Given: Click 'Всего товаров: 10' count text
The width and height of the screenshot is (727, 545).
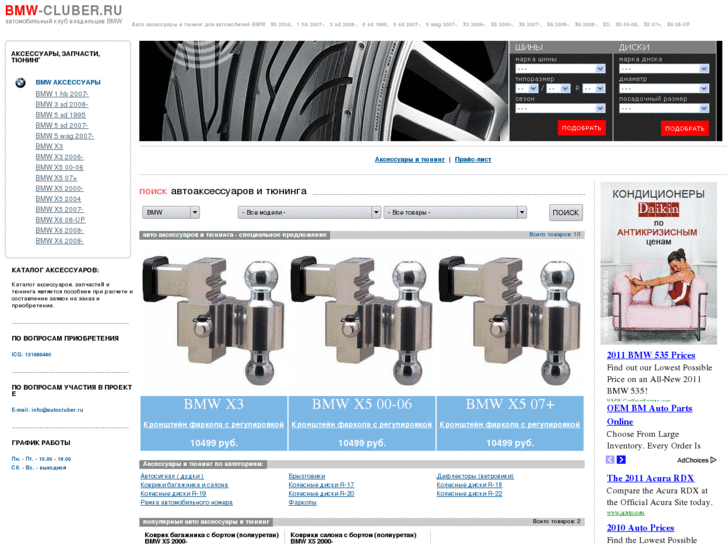Looking at the screenshot, I should tap(555, 235).
